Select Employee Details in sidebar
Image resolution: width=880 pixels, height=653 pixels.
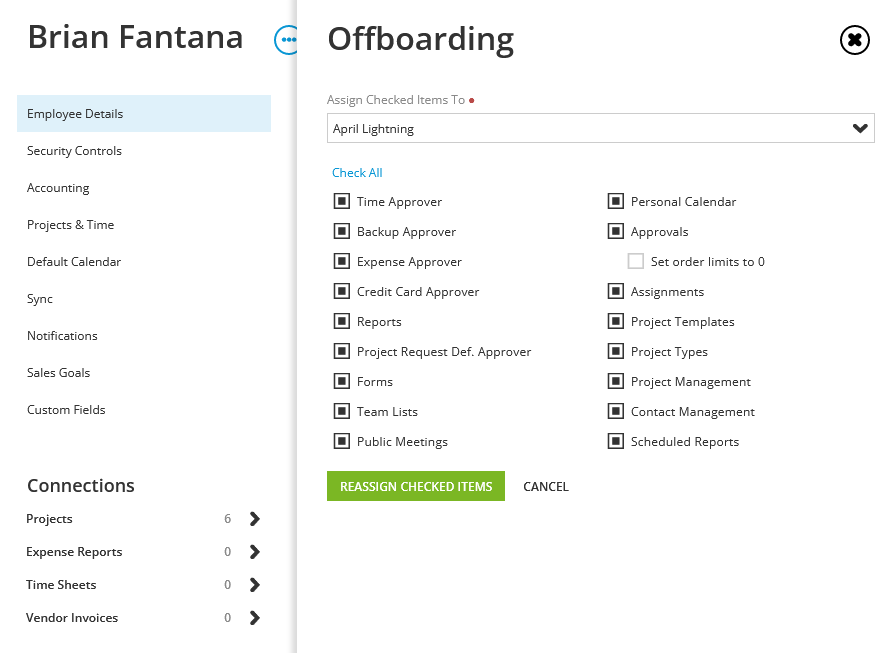coord(144,114)
